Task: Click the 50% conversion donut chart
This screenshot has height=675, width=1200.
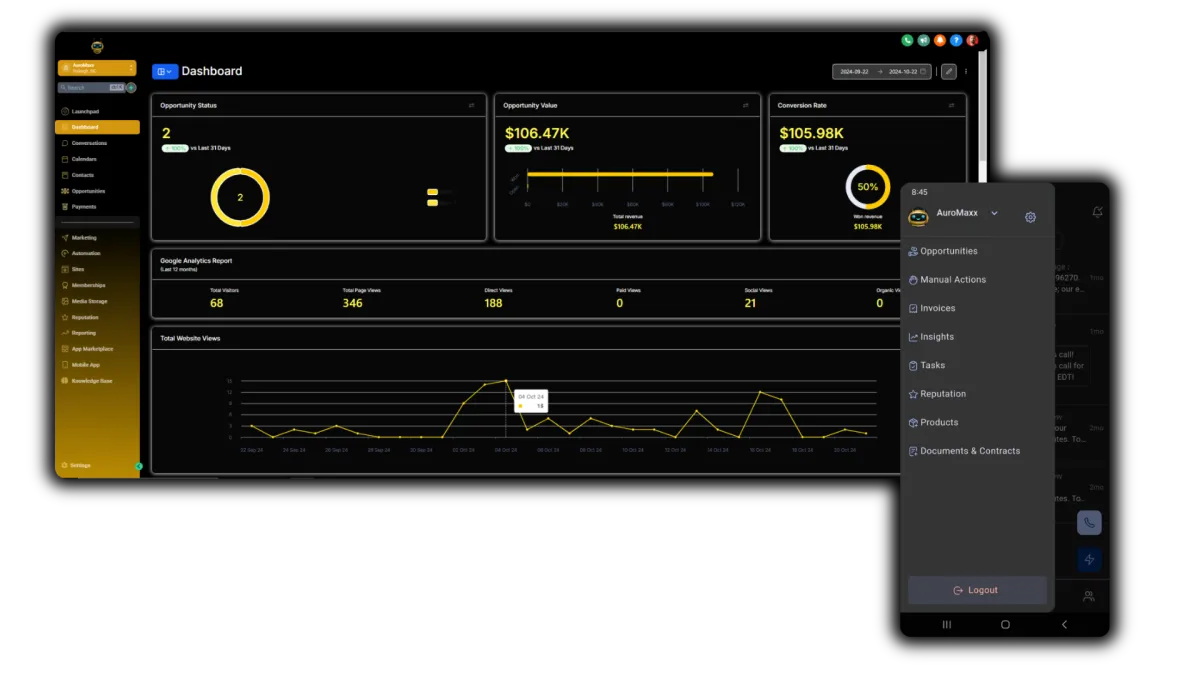Action: [868, 187]
